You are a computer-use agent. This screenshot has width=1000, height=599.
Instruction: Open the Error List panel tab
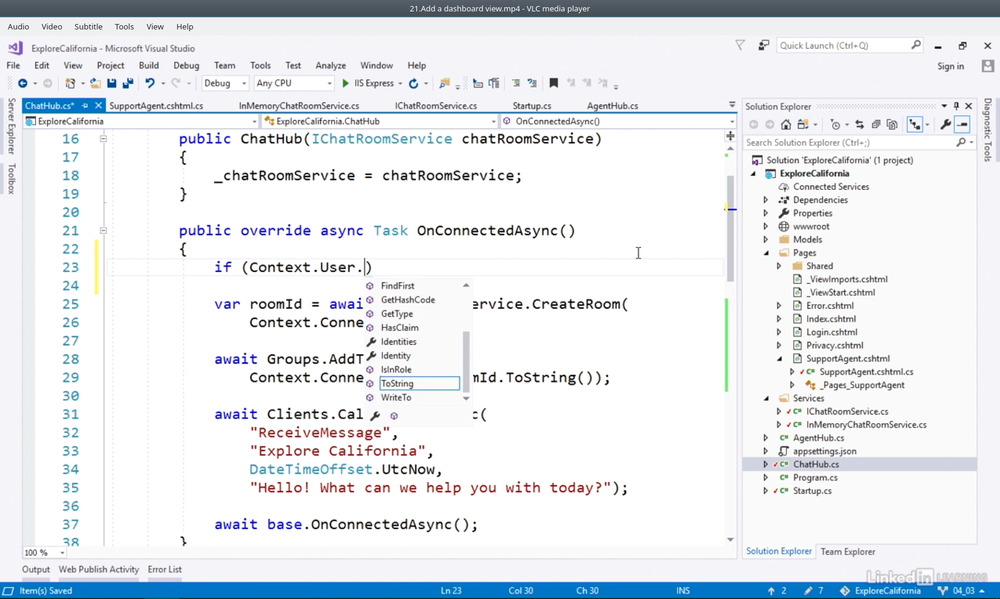click(165, 569)
